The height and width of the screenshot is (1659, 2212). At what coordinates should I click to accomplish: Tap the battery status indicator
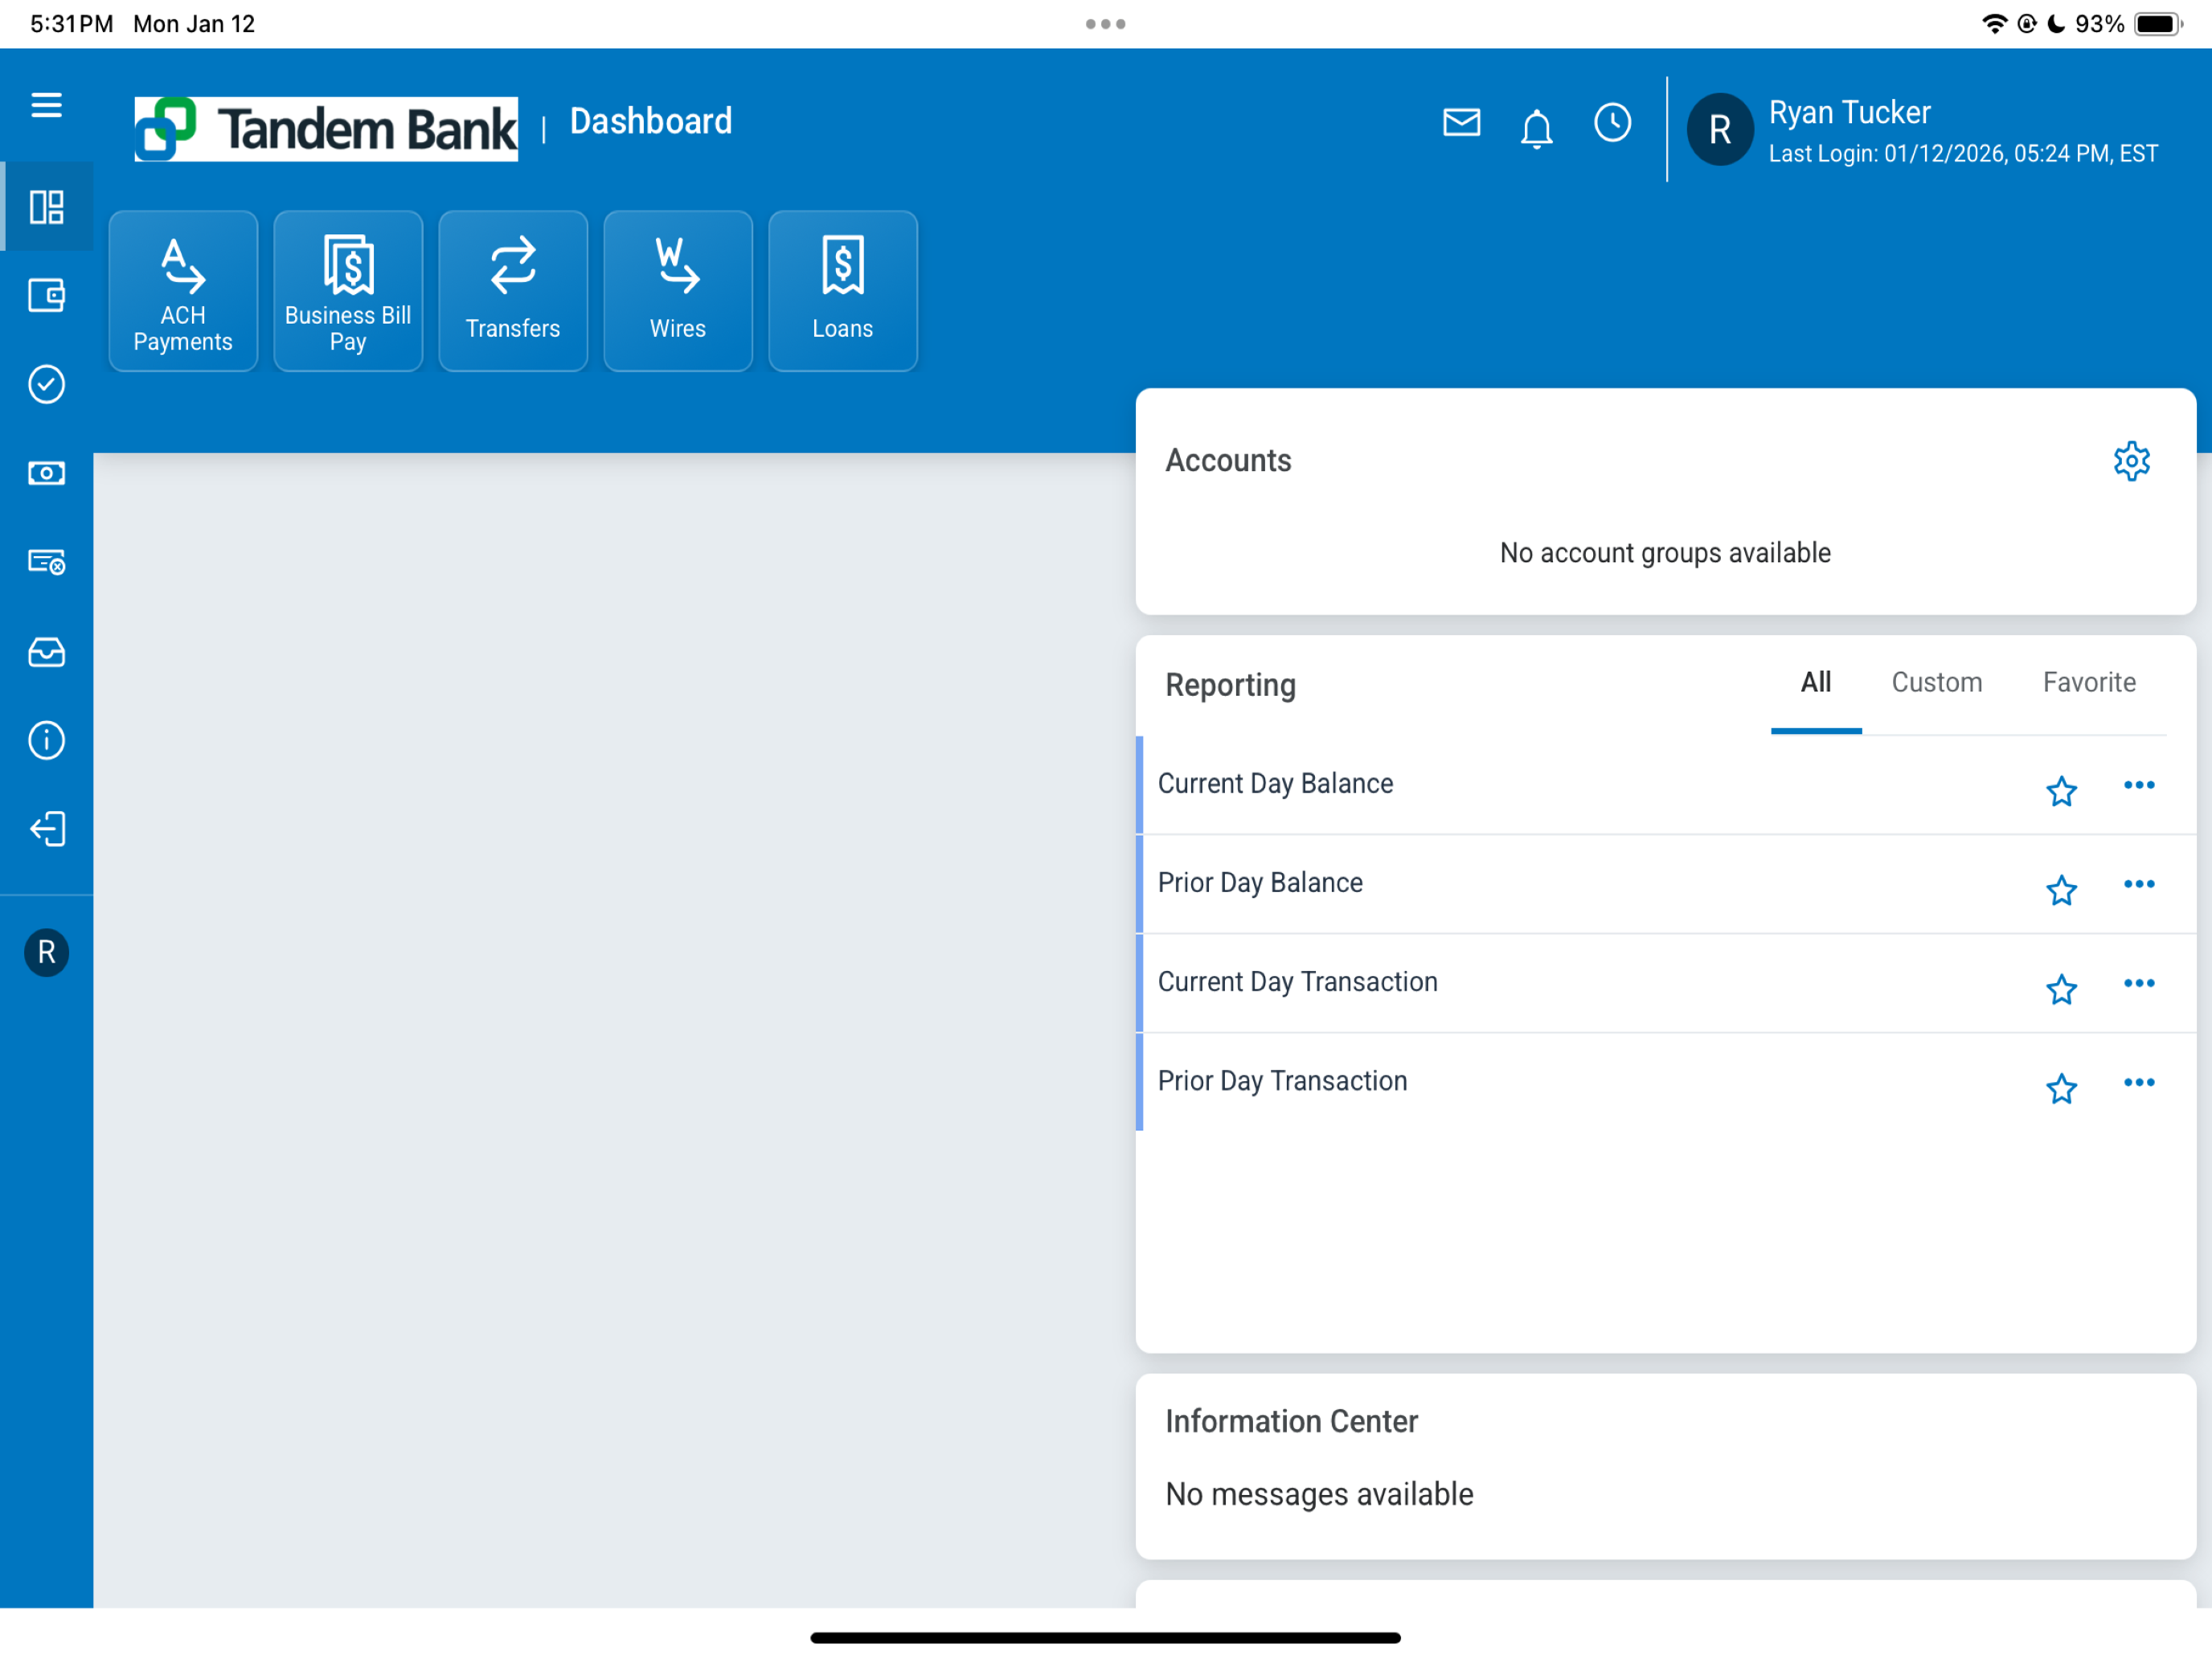[2158, 24]
